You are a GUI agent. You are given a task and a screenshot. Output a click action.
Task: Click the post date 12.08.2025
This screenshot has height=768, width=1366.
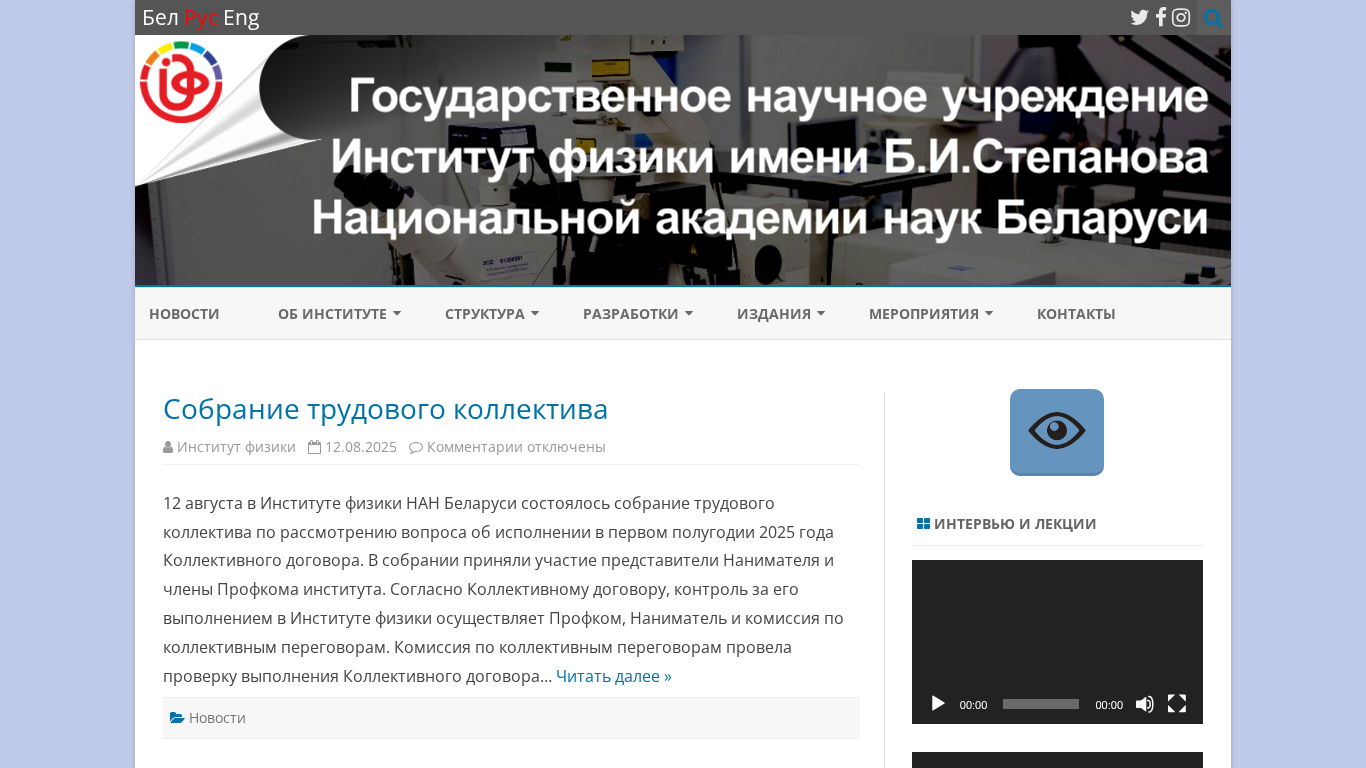pos(361,447)
